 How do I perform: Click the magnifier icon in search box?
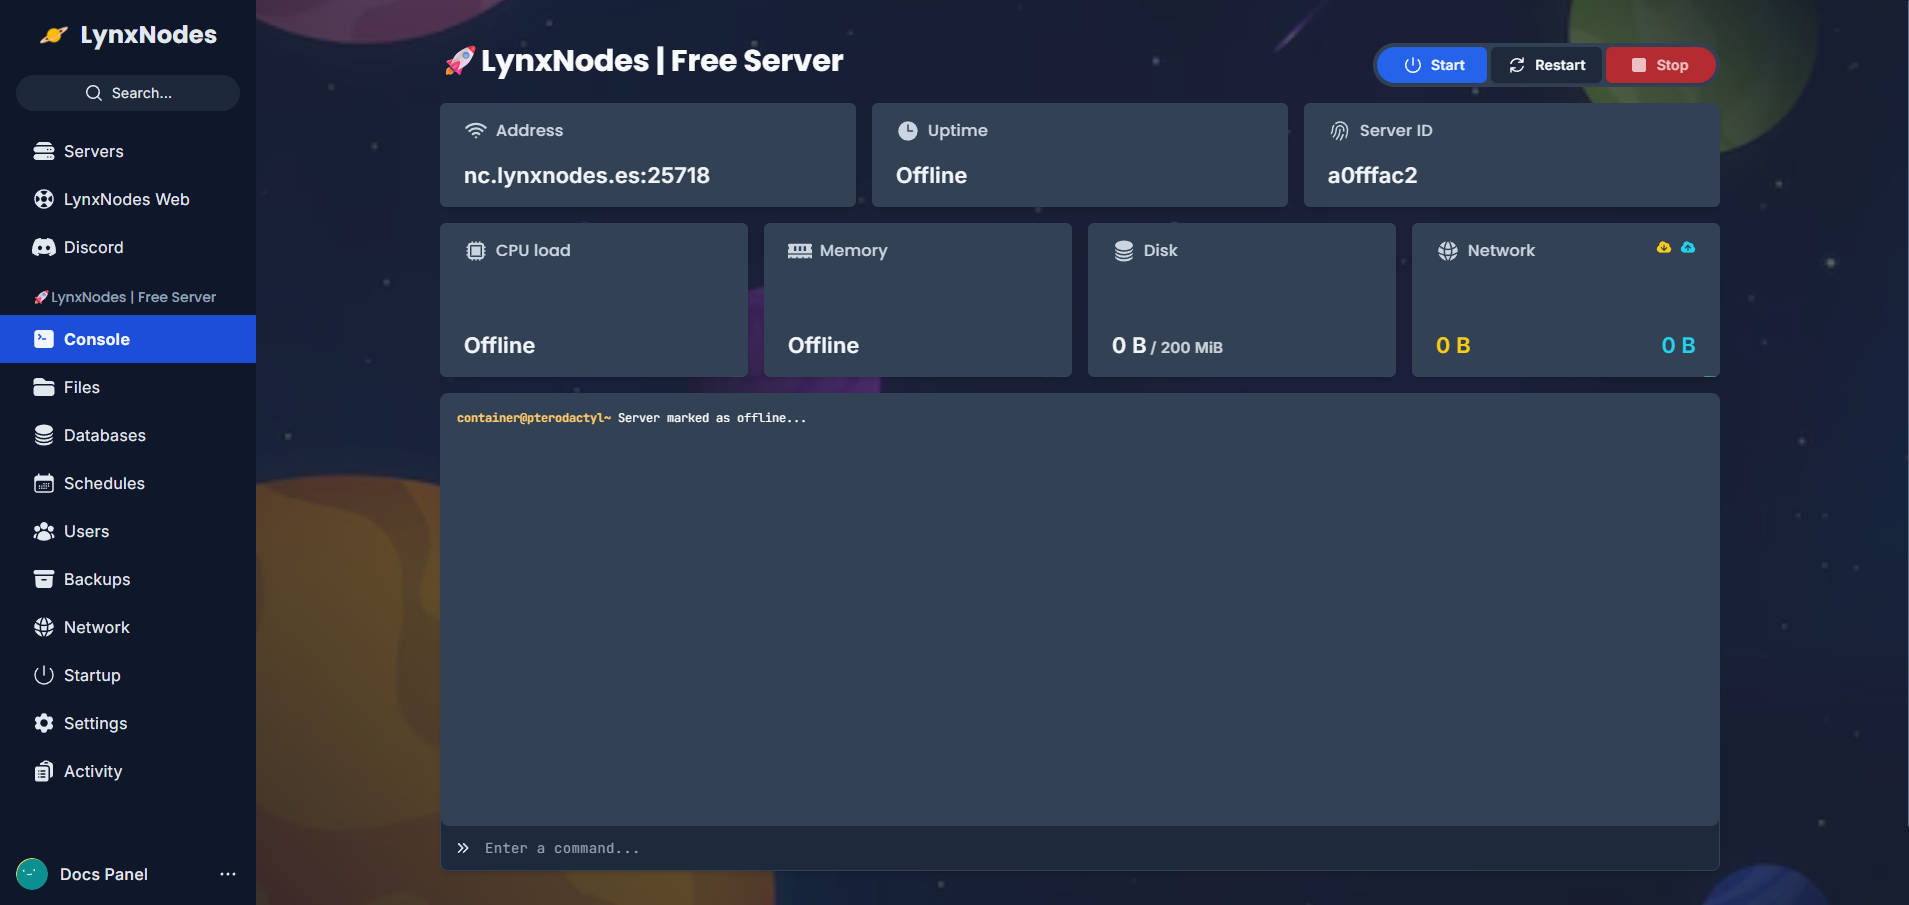click(x=94, y=93)
